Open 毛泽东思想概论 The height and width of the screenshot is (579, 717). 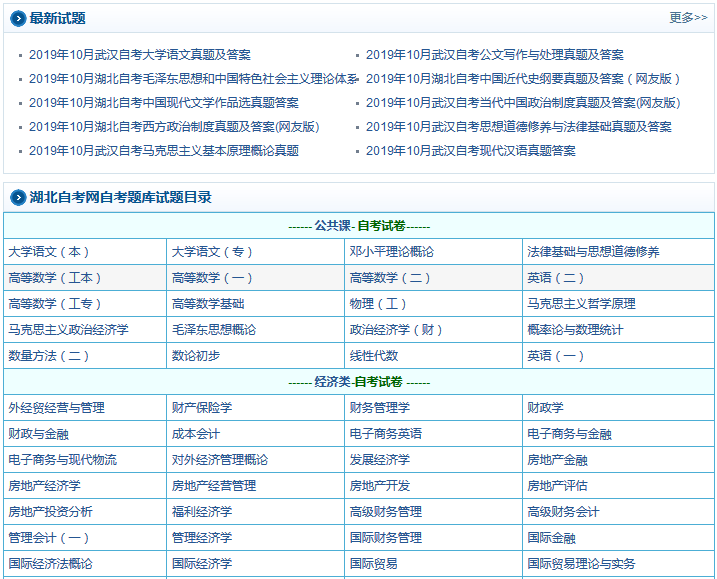214,330
